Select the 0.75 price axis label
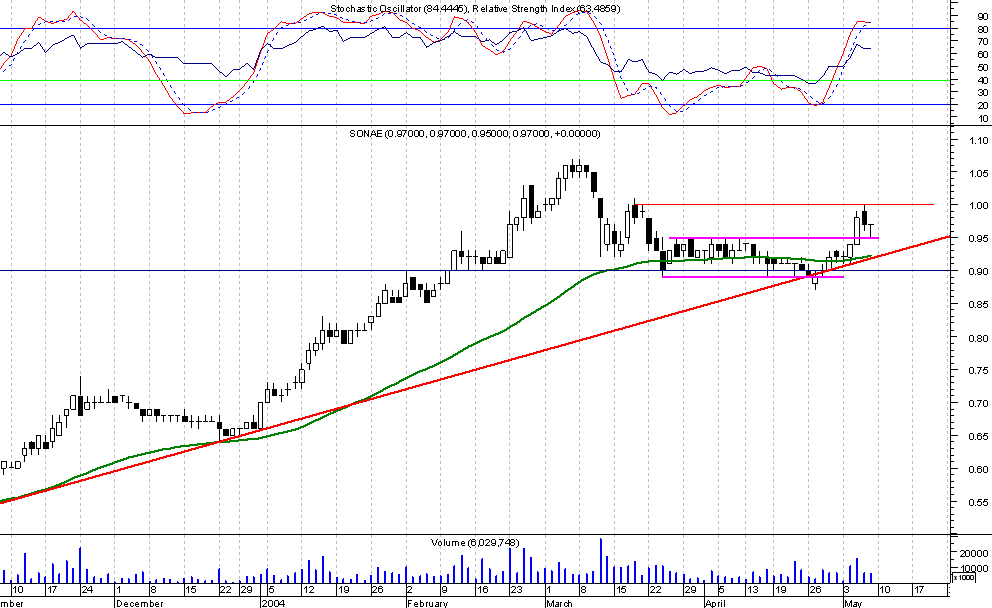Screen dimensions: 992x608 [x=978, y=370]
